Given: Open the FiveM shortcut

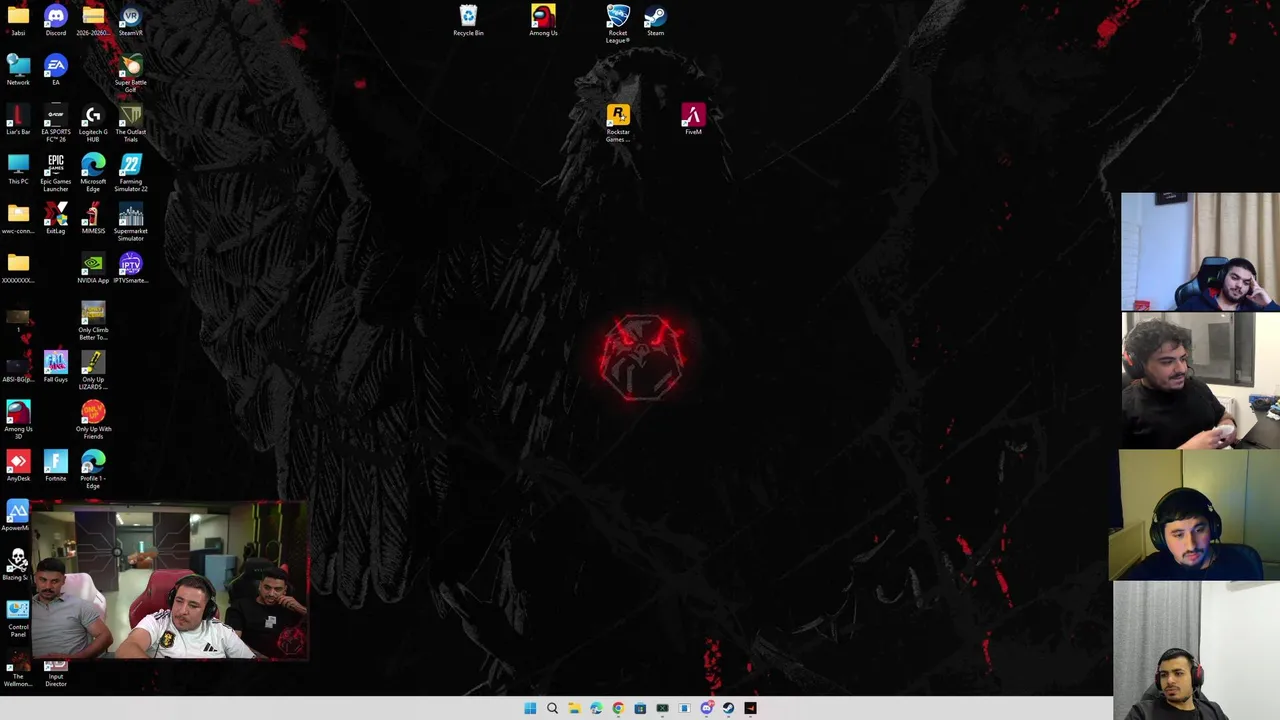Looking at the screenshot, I should [x=693, y=119].
